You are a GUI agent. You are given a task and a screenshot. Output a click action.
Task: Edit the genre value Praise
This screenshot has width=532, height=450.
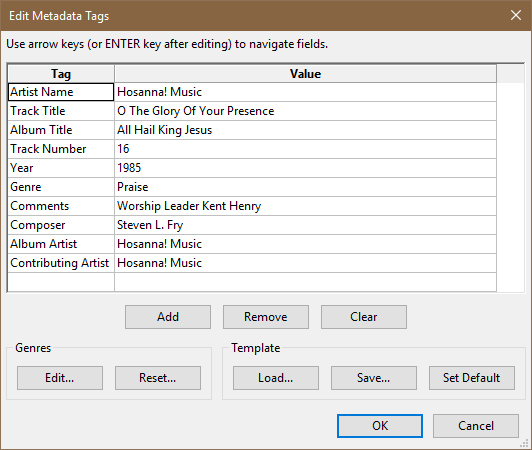pos(305,187)
